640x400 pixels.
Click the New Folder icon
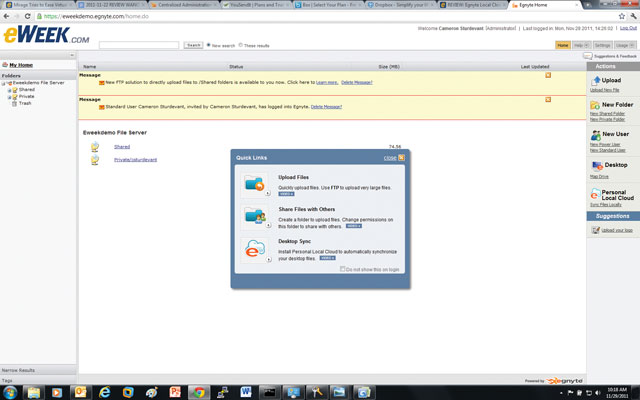[x=595, y=104]
